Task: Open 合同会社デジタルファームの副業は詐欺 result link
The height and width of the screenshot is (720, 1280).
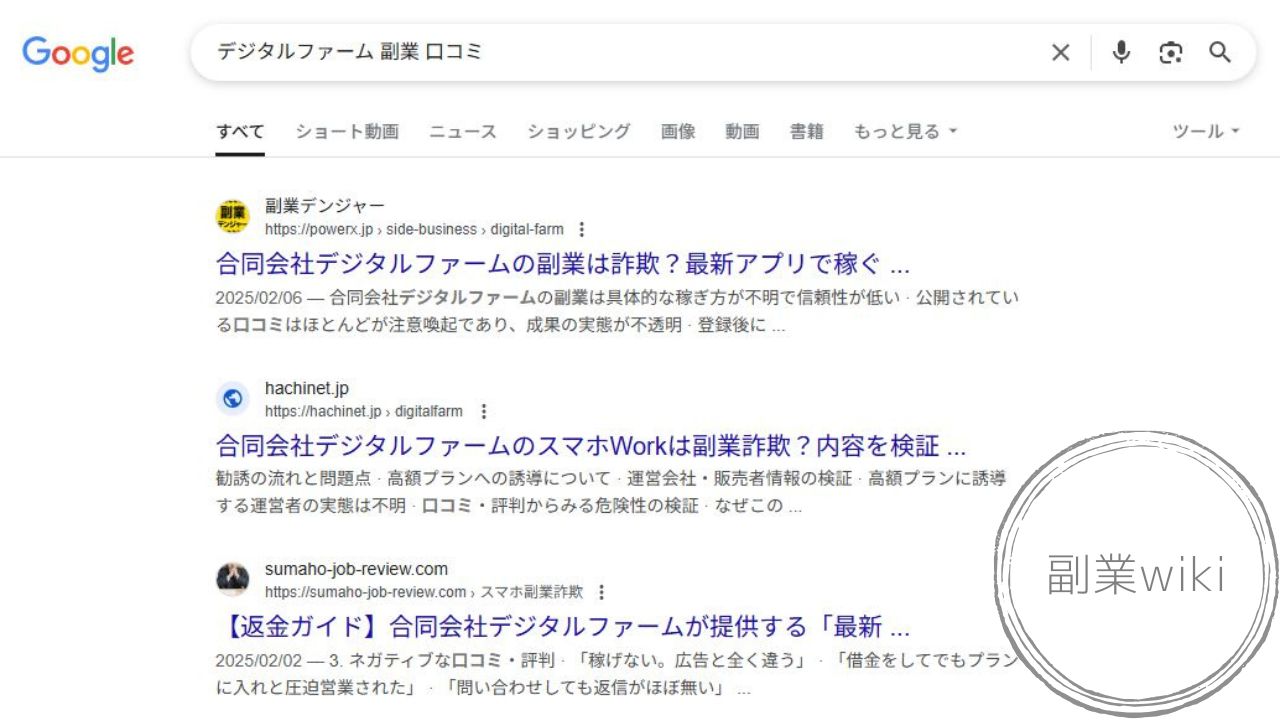Action: (x=563, y=264)
